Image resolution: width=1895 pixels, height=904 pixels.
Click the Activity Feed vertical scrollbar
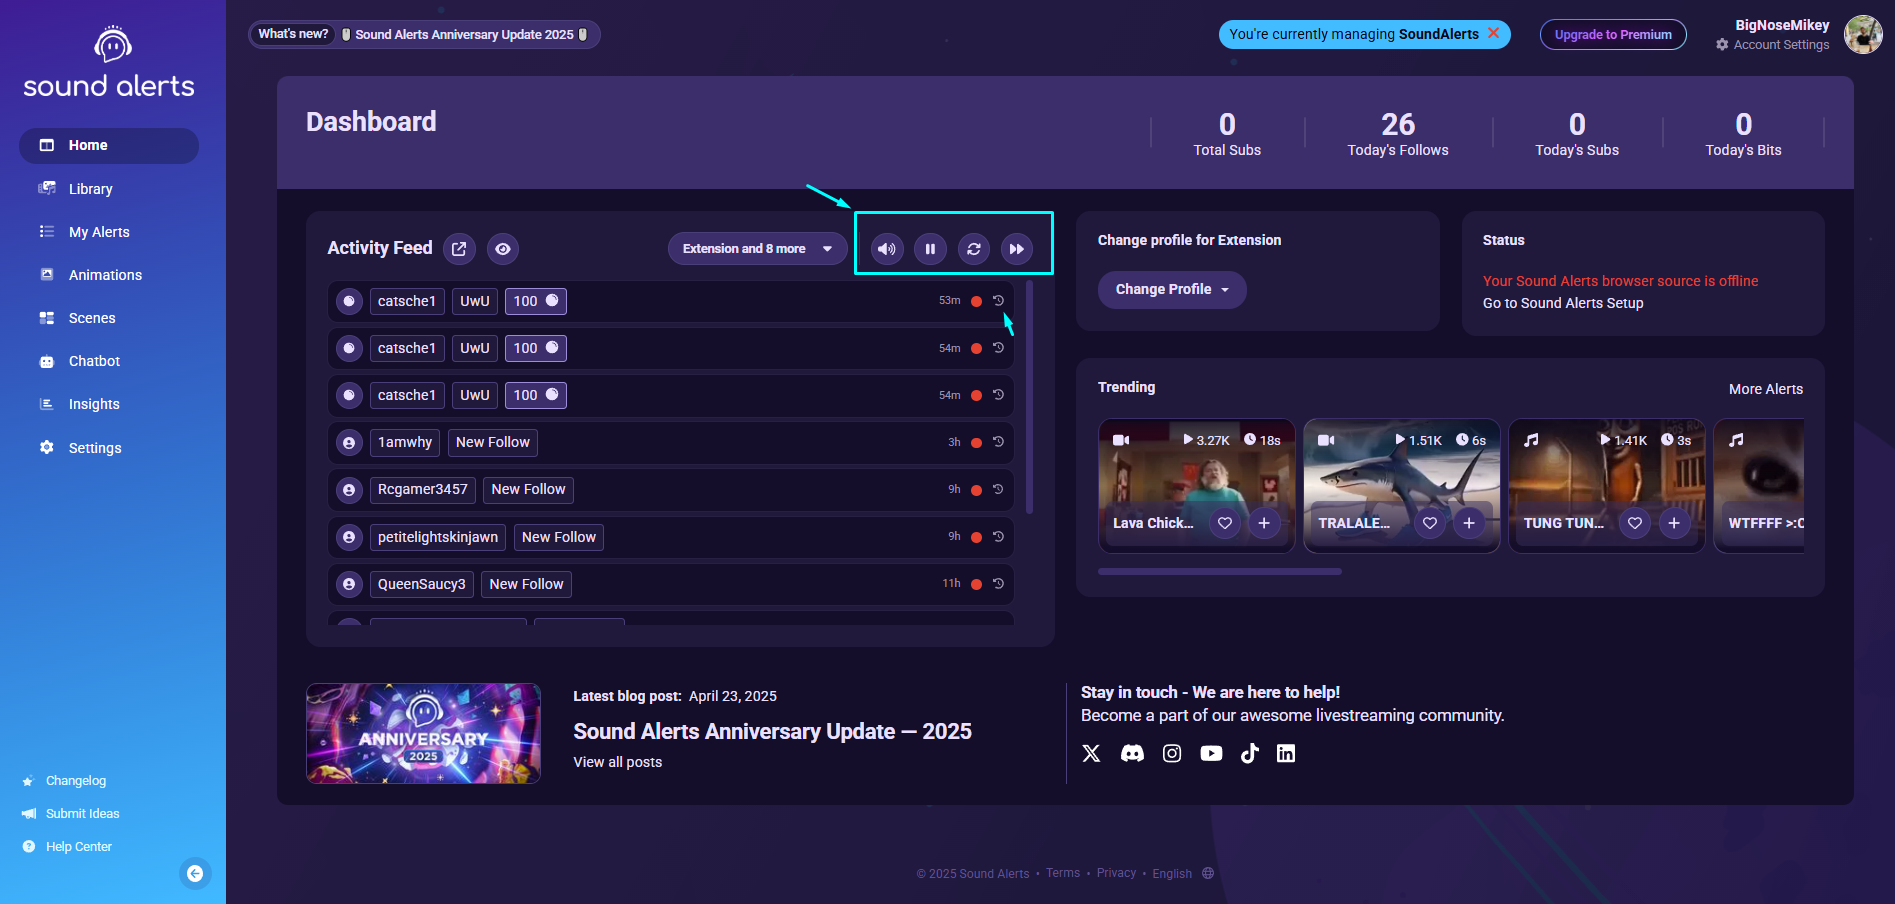tap(1030, 398)
